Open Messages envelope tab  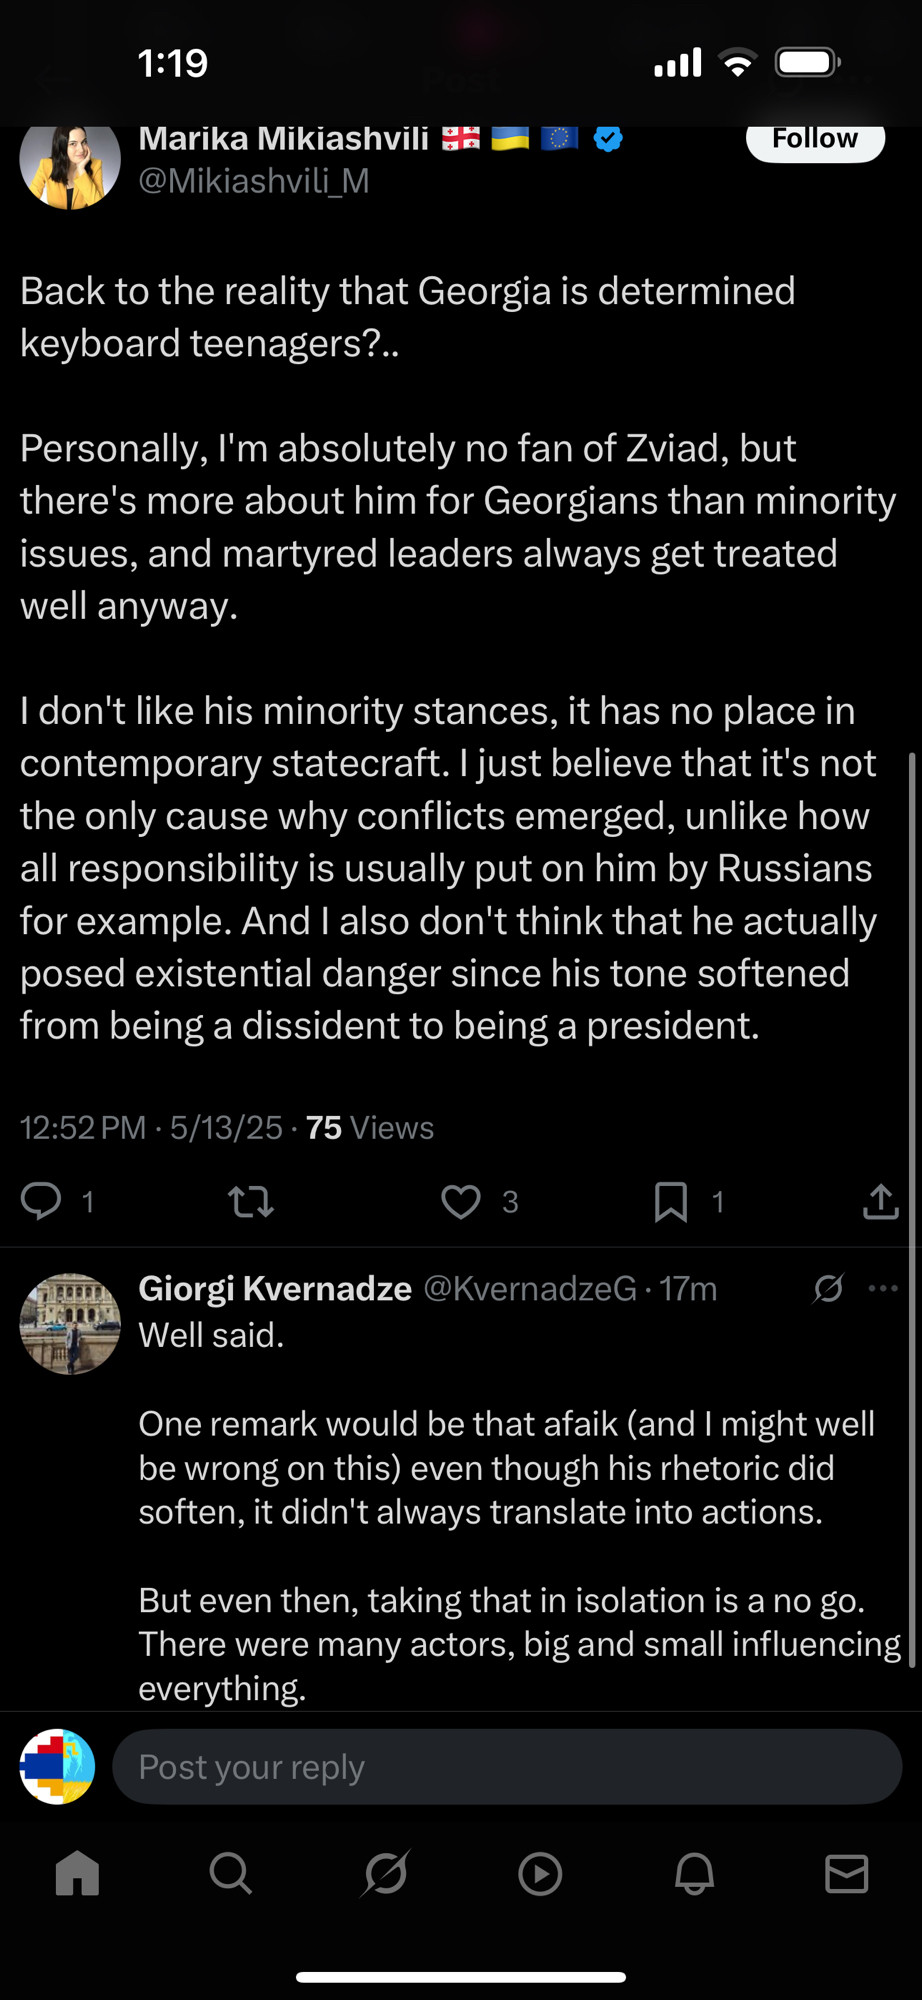click(847, 1873)
